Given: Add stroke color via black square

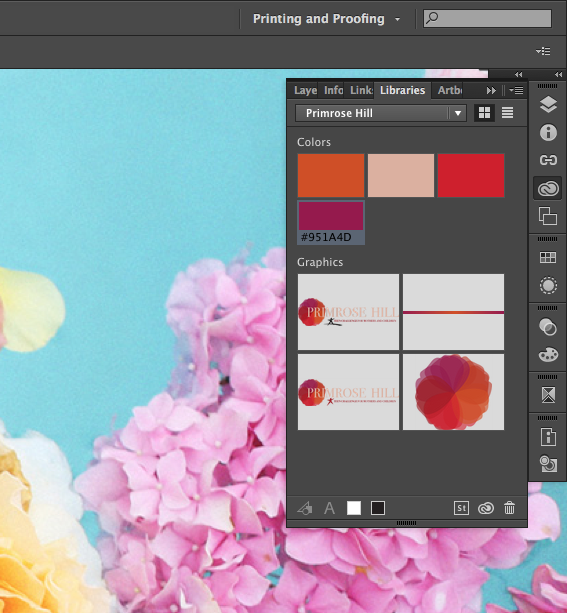Looking at the screenshot, I should [378, 508].
